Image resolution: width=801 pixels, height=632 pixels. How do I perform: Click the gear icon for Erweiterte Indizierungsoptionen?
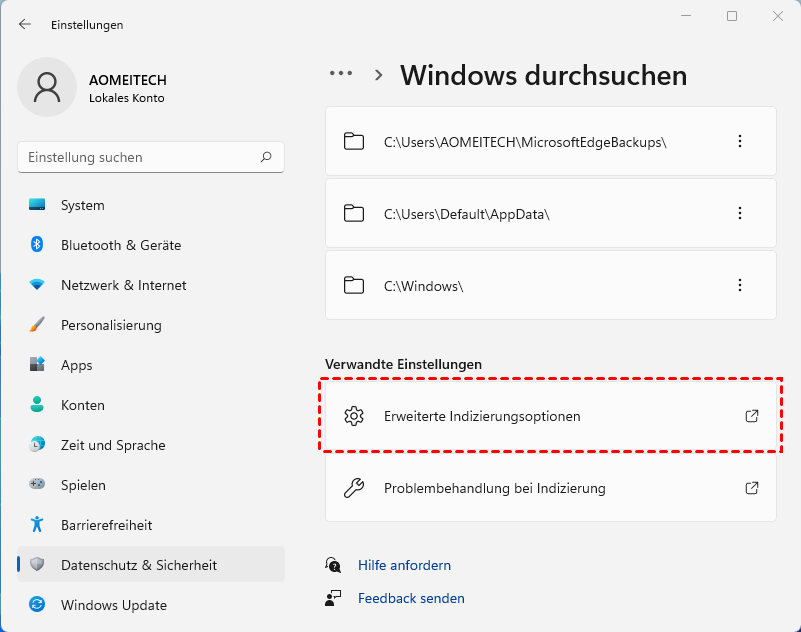coord(353,416)
